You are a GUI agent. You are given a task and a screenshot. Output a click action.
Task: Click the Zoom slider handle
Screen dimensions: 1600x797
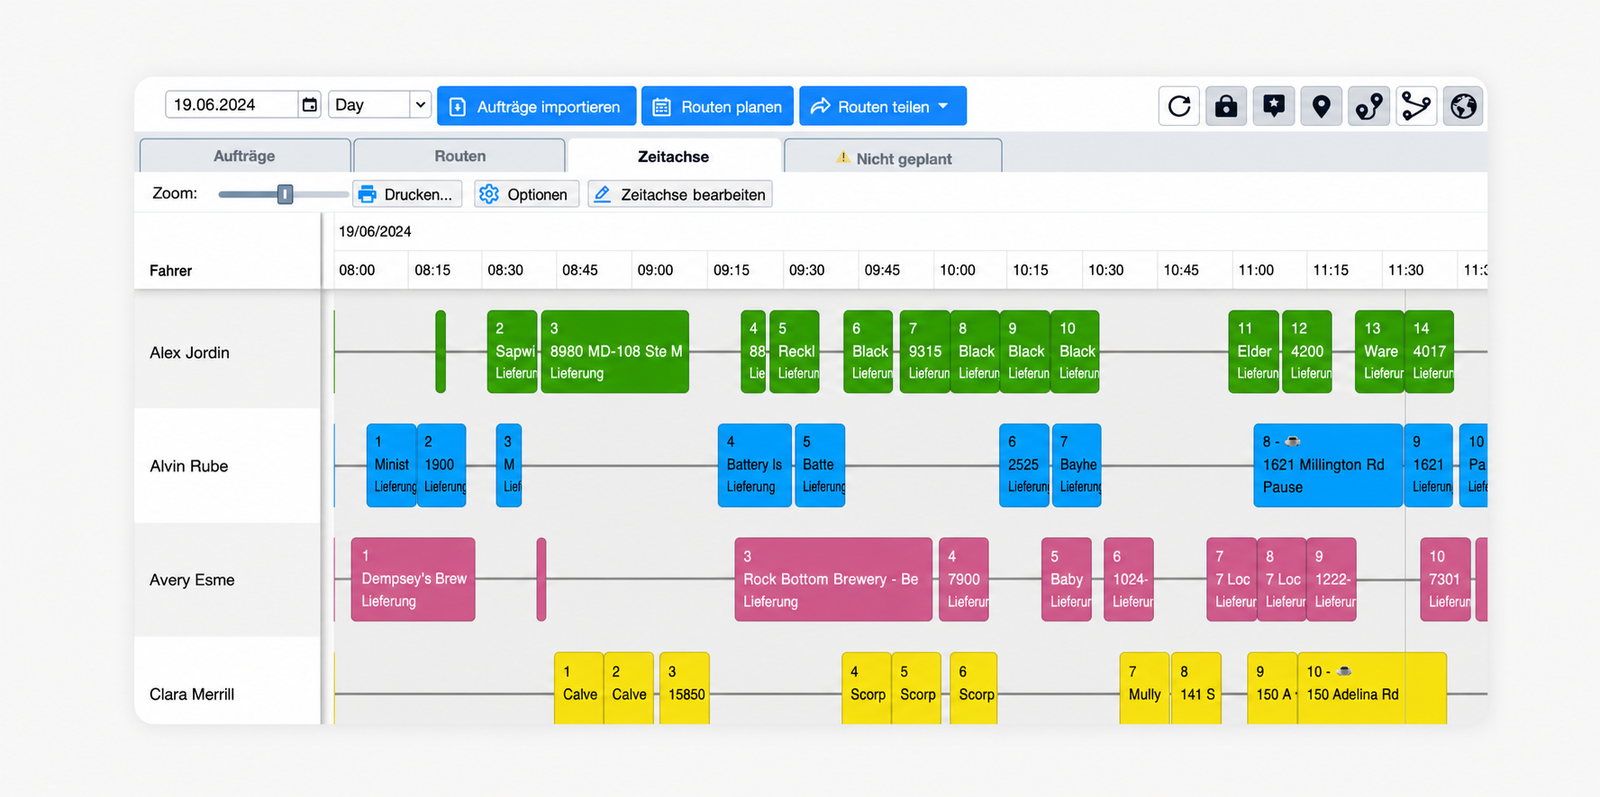tap(285, 194)
